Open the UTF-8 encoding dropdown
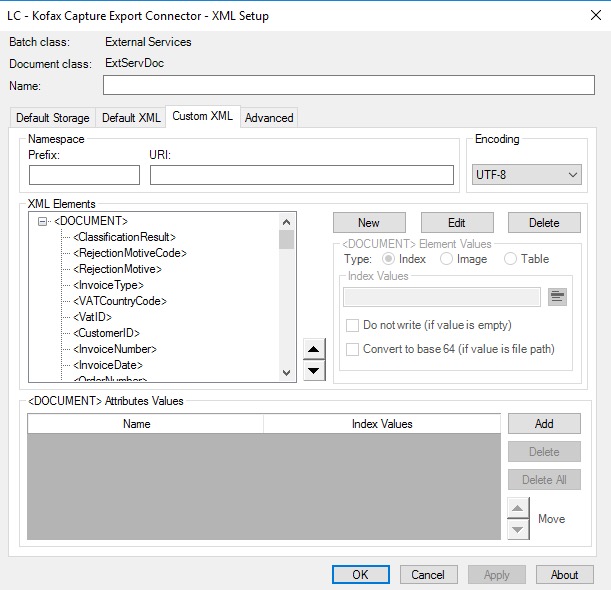The width and height of the screenshot is (611, 590). tap(526, 175)
